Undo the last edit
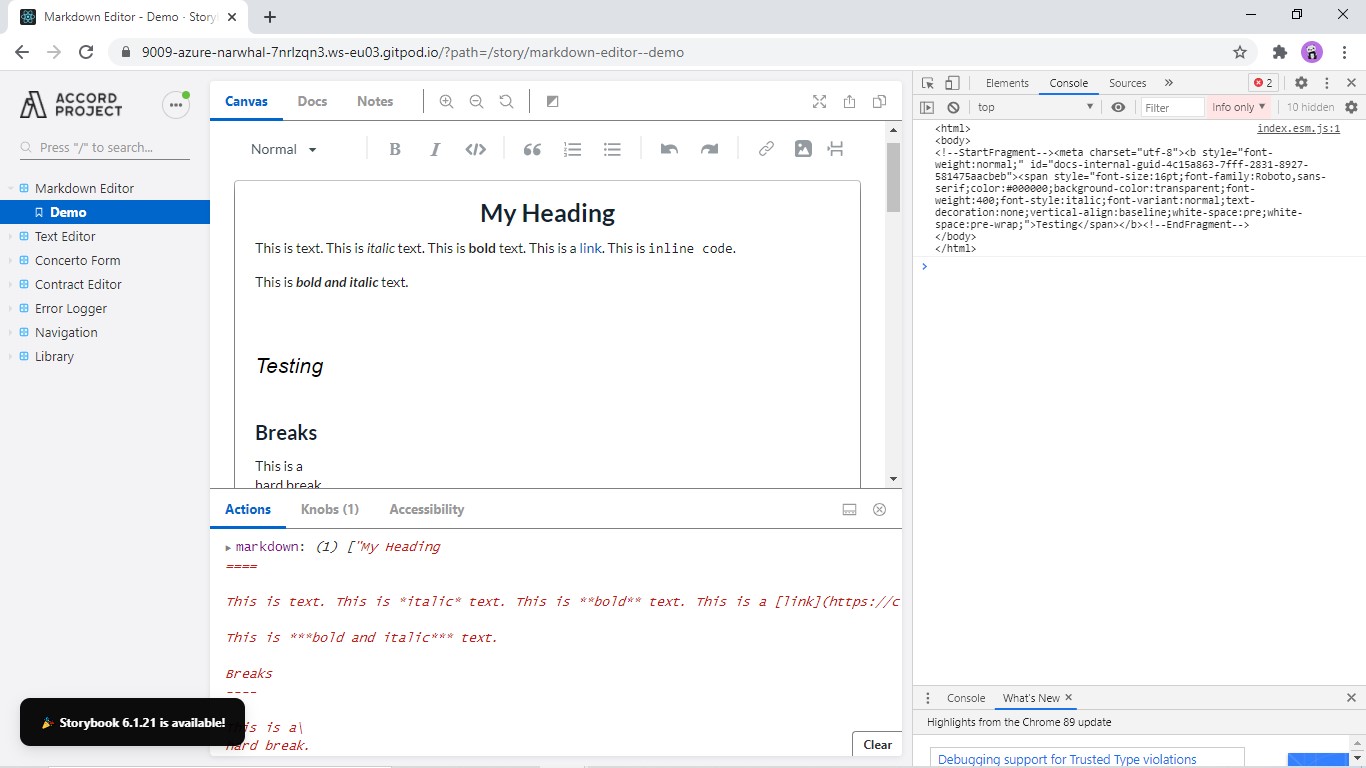The width and height of the screenshot is (1366, 768). click(x=668, y=148)
